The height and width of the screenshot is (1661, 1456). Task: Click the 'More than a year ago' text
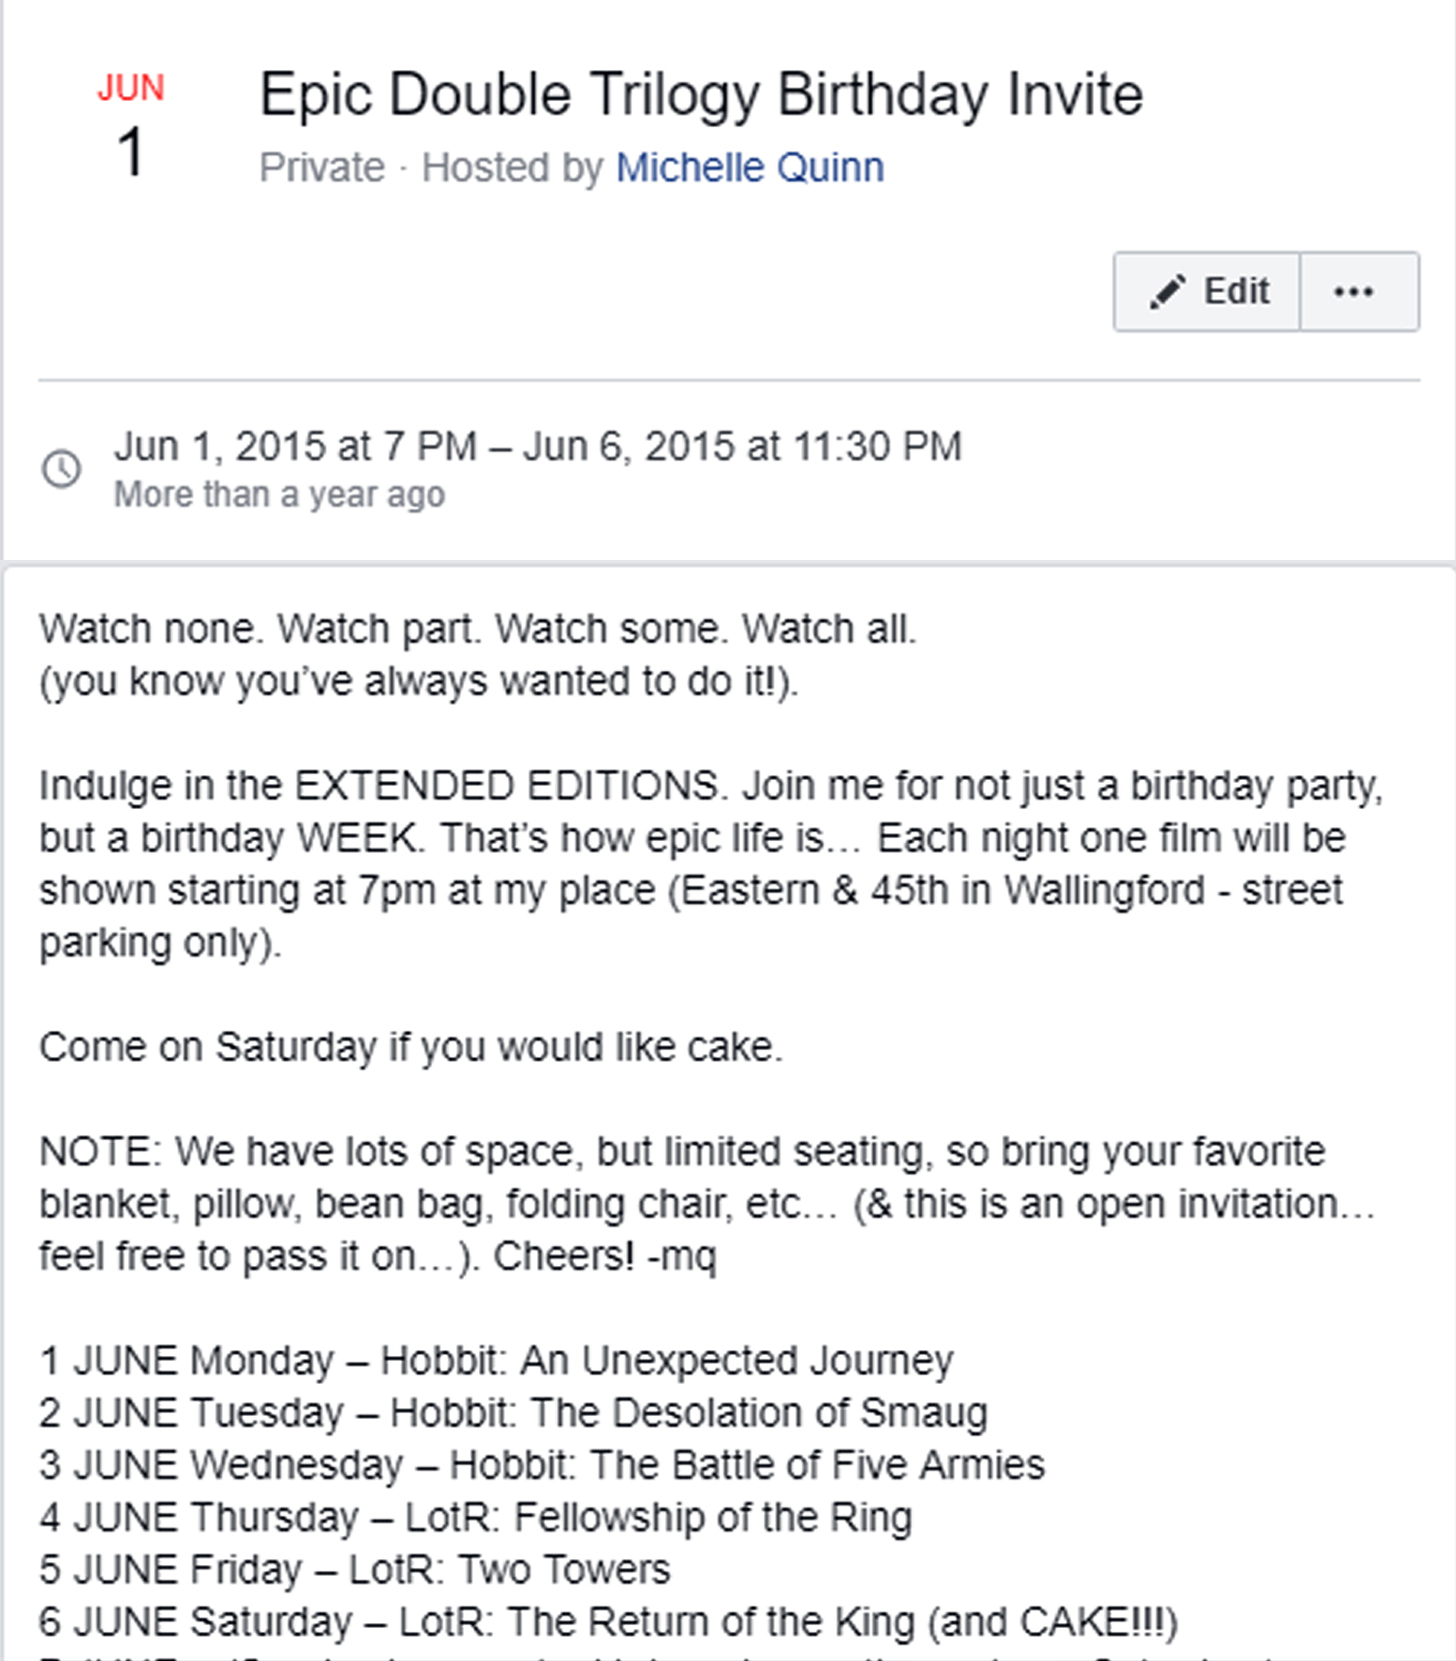click(279, 495)
